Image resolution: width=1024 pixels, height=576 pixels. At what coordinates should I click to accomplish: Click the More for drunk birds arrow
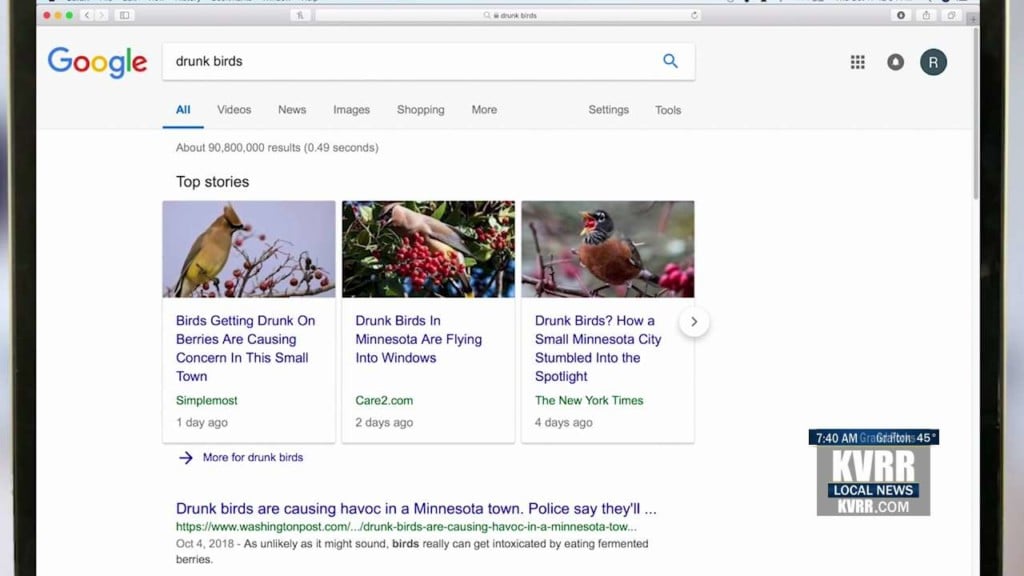click(x=185, y=458)
